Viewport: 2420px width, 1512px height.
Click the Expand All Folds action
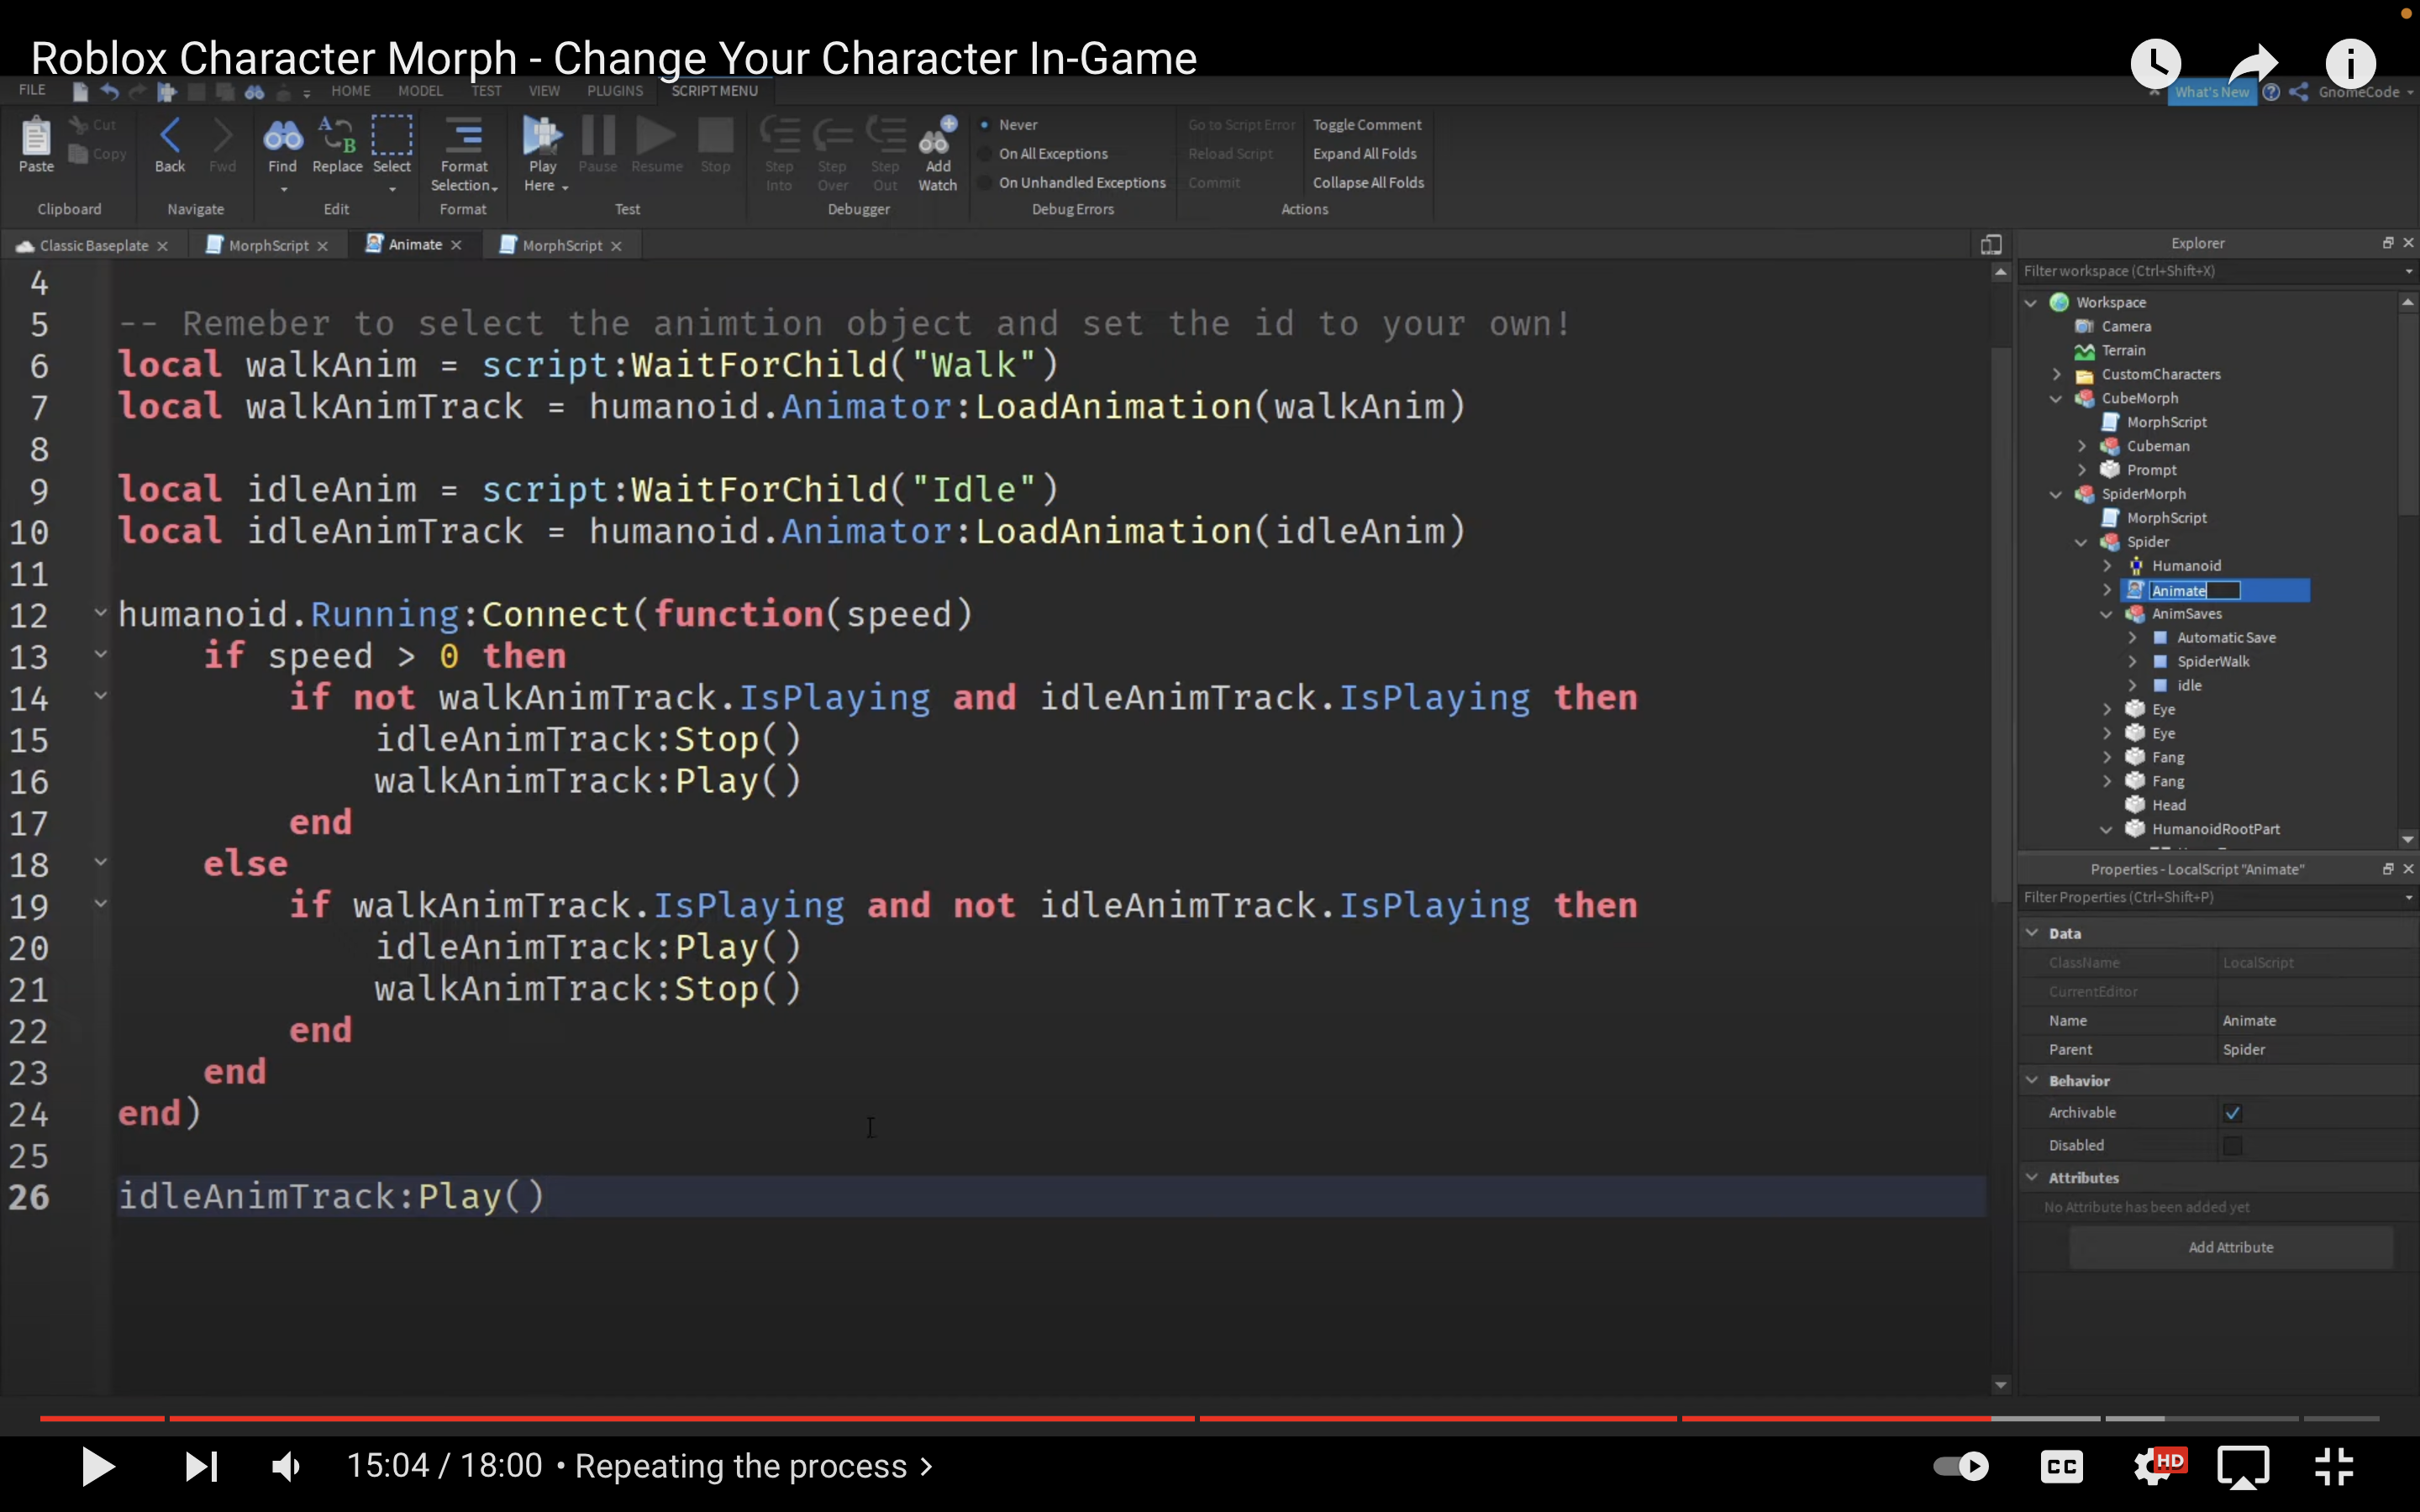point(1366,153)
